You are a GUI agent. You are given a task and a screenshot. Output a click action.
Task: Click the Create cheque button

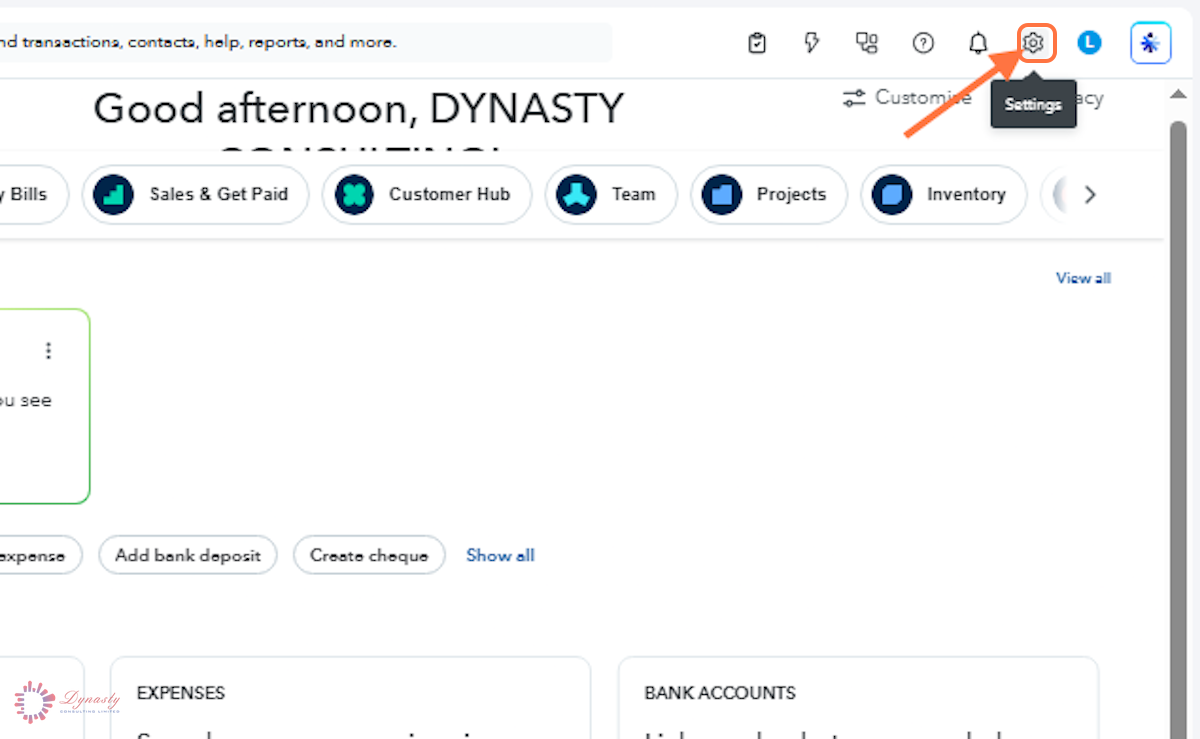[369, 555]
